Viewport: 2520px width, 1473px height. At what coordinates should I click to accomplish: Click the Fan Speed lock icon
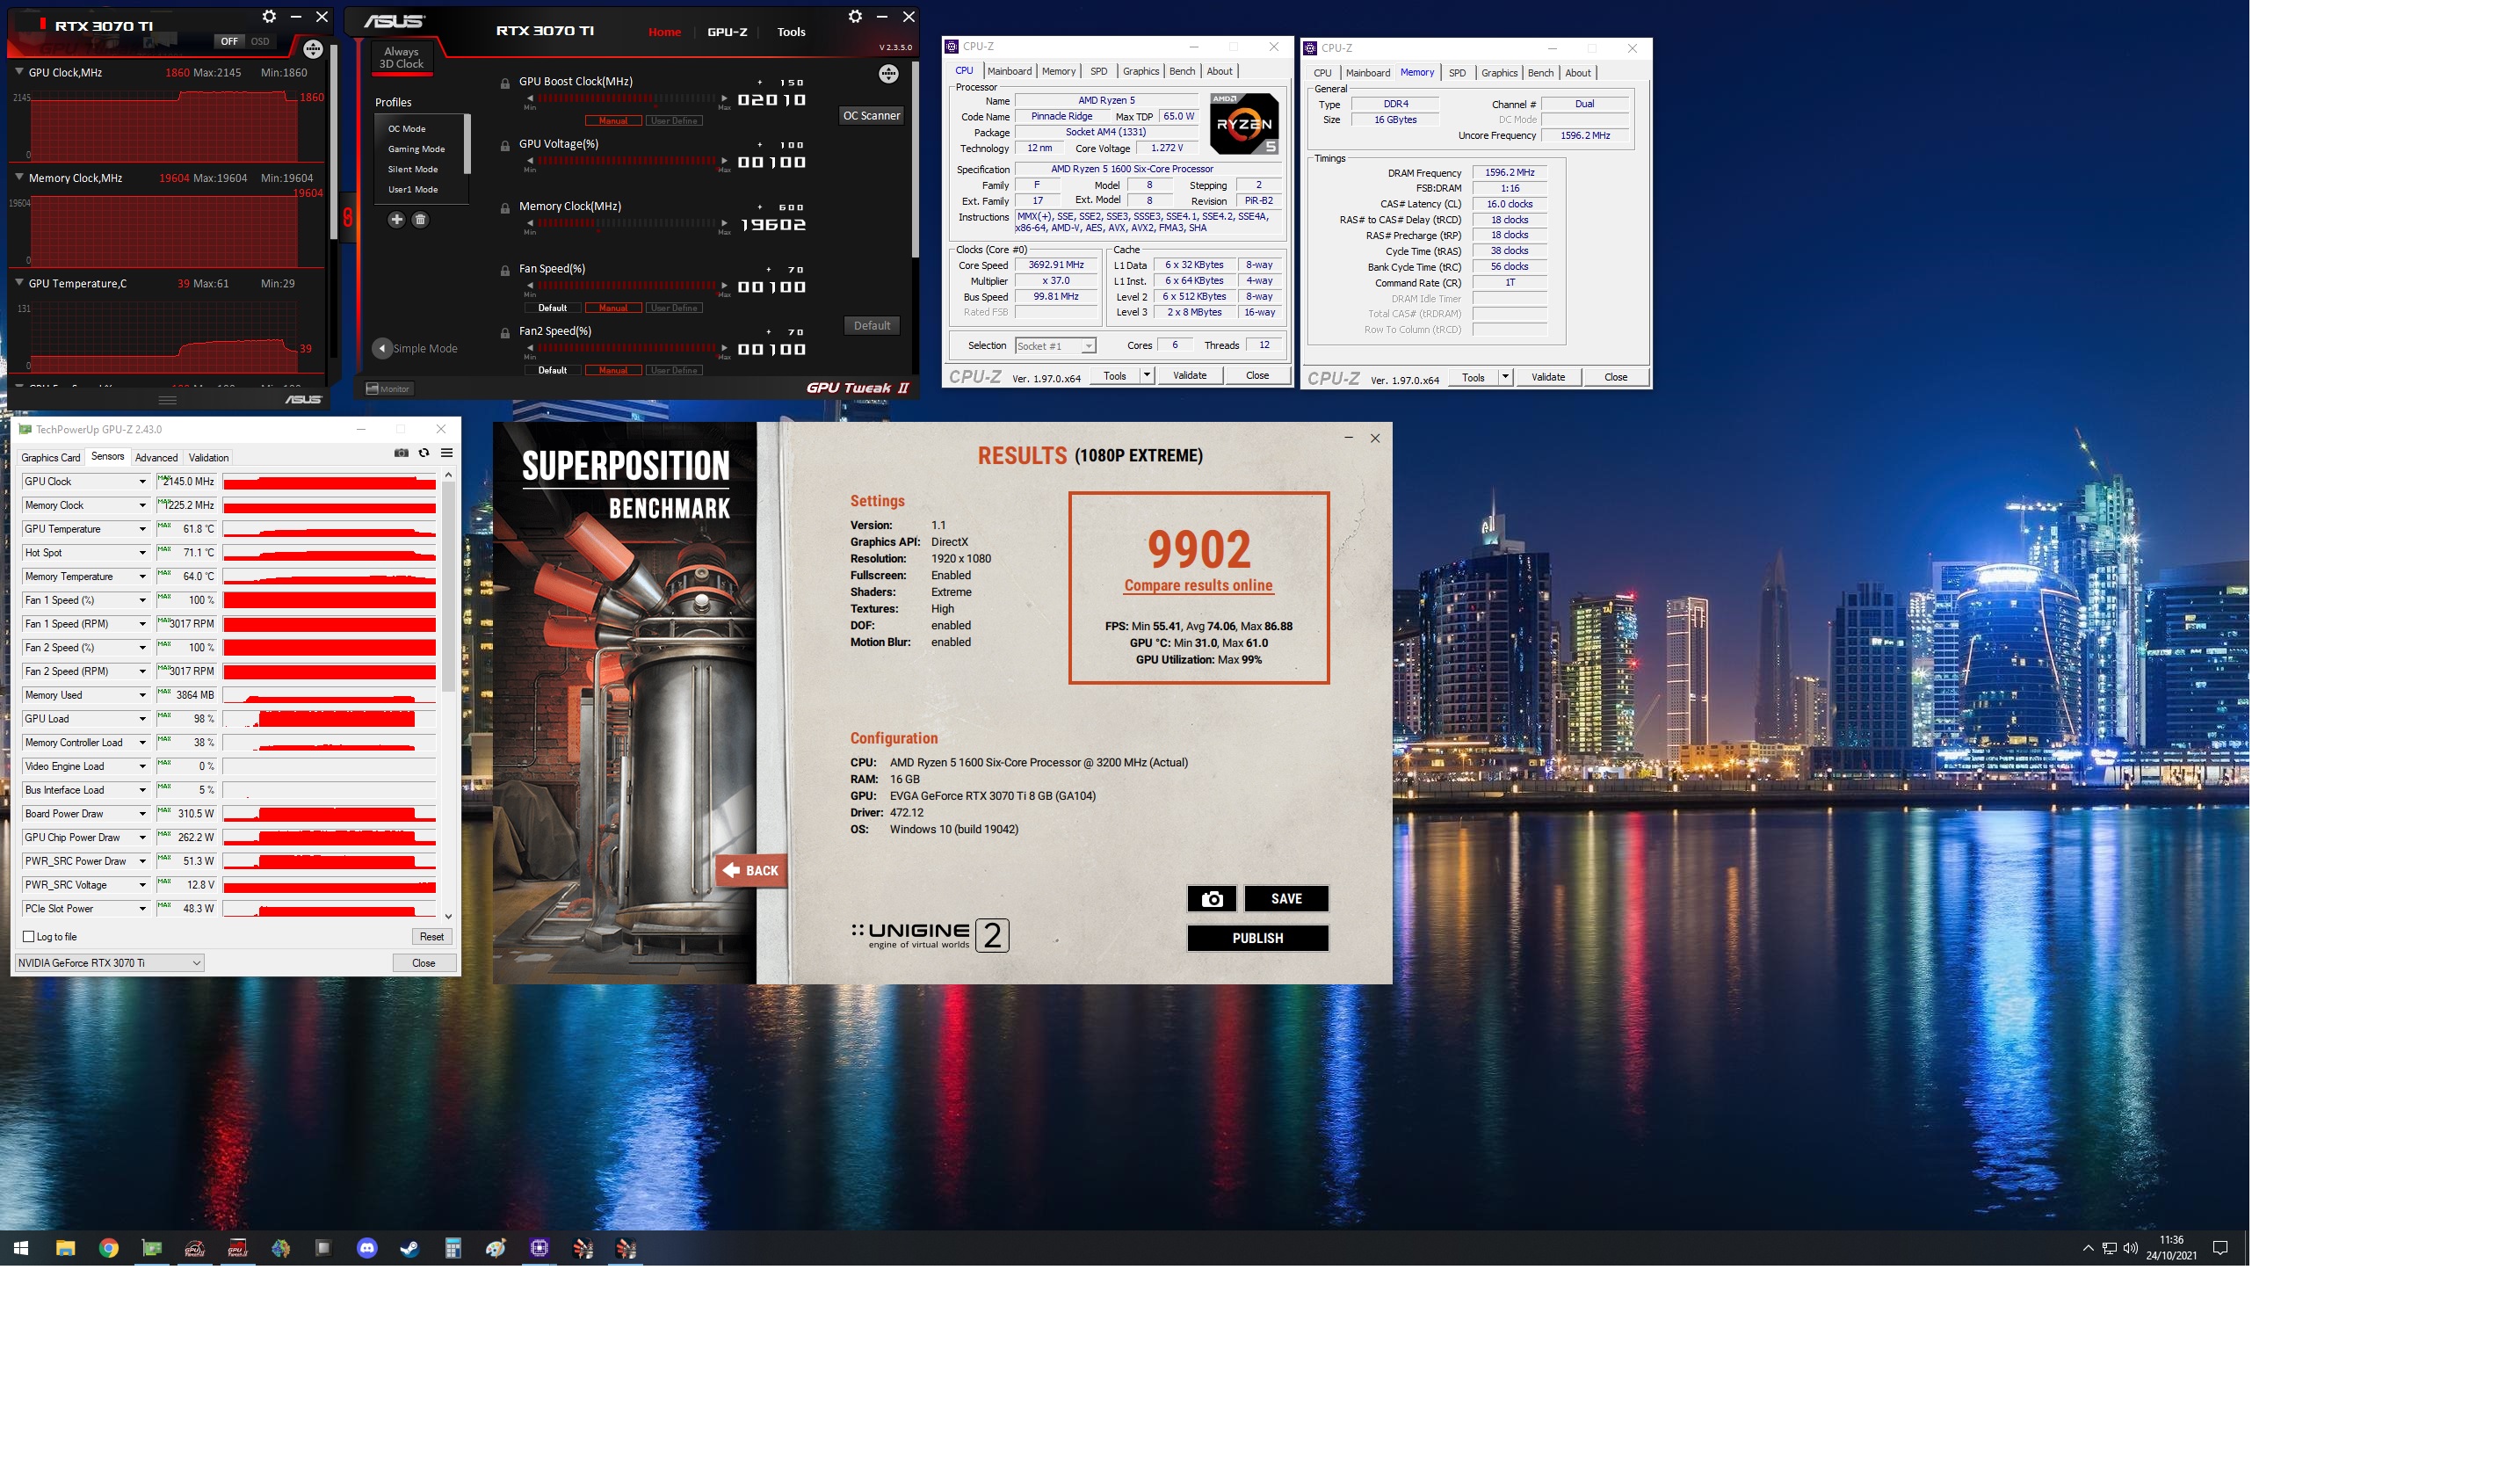[506, 270]
